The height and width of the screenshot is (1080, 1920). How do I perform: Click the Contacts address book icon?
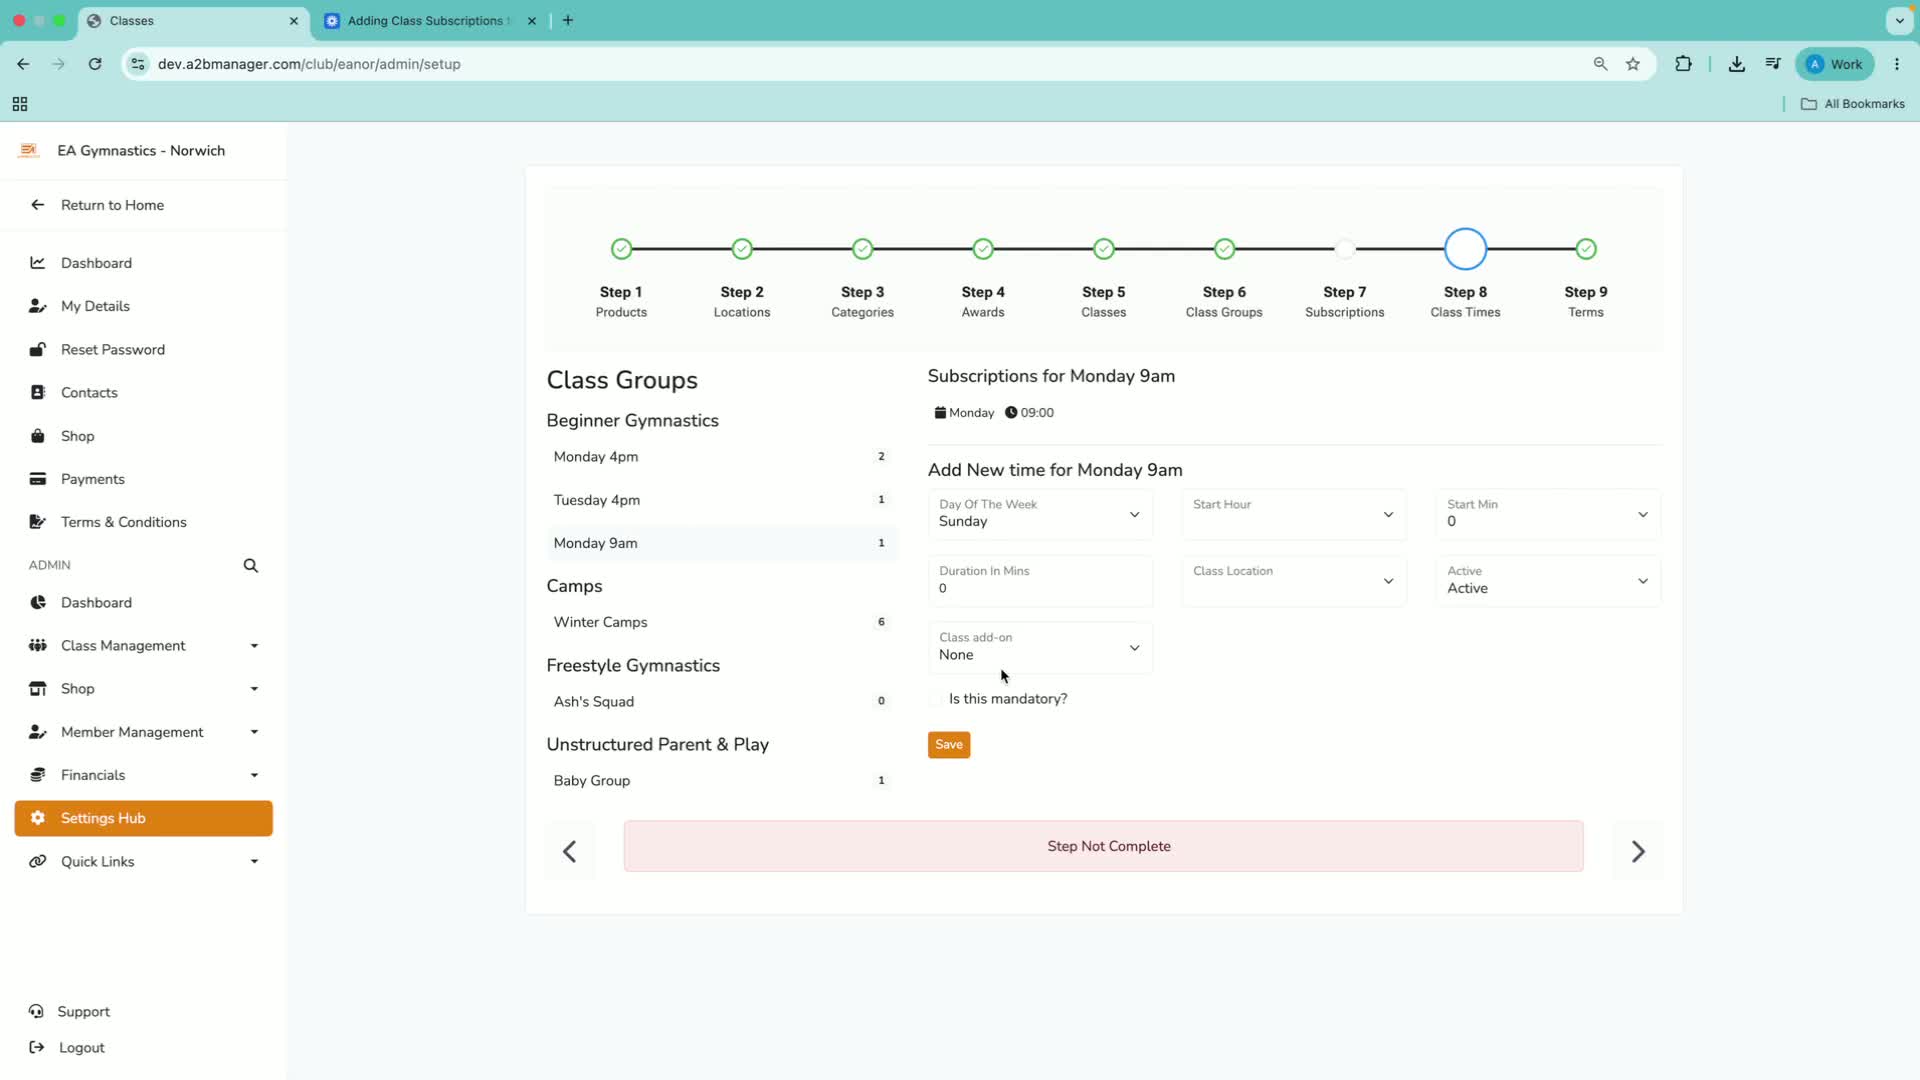coord(38,392)
